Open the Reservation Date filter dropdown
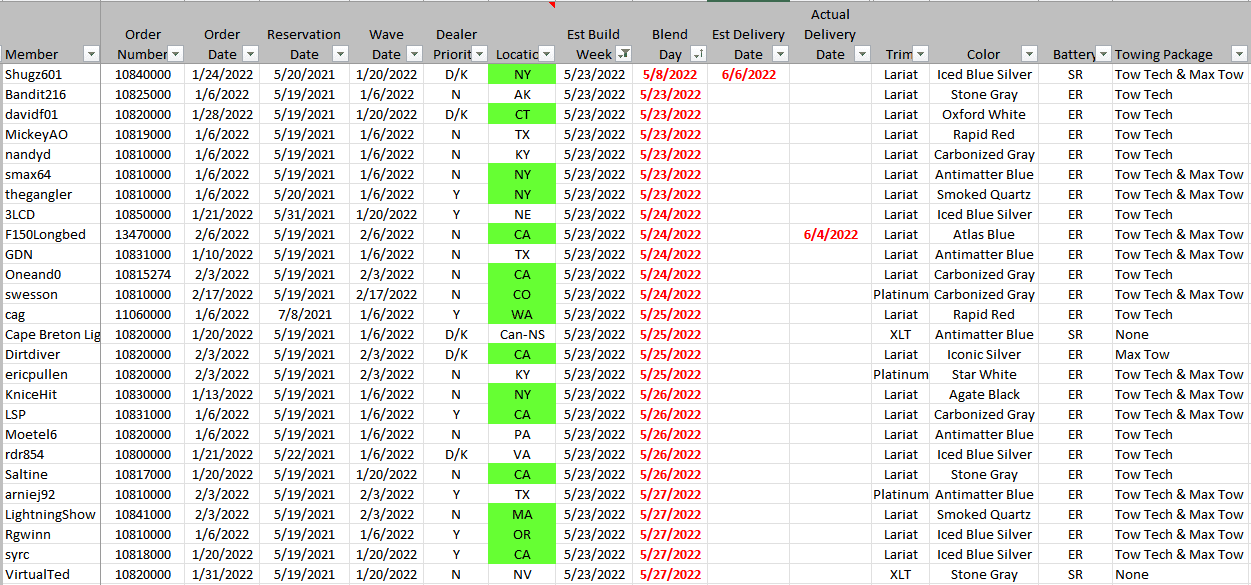Viewport: 1251px width, 585px height. 340,54
